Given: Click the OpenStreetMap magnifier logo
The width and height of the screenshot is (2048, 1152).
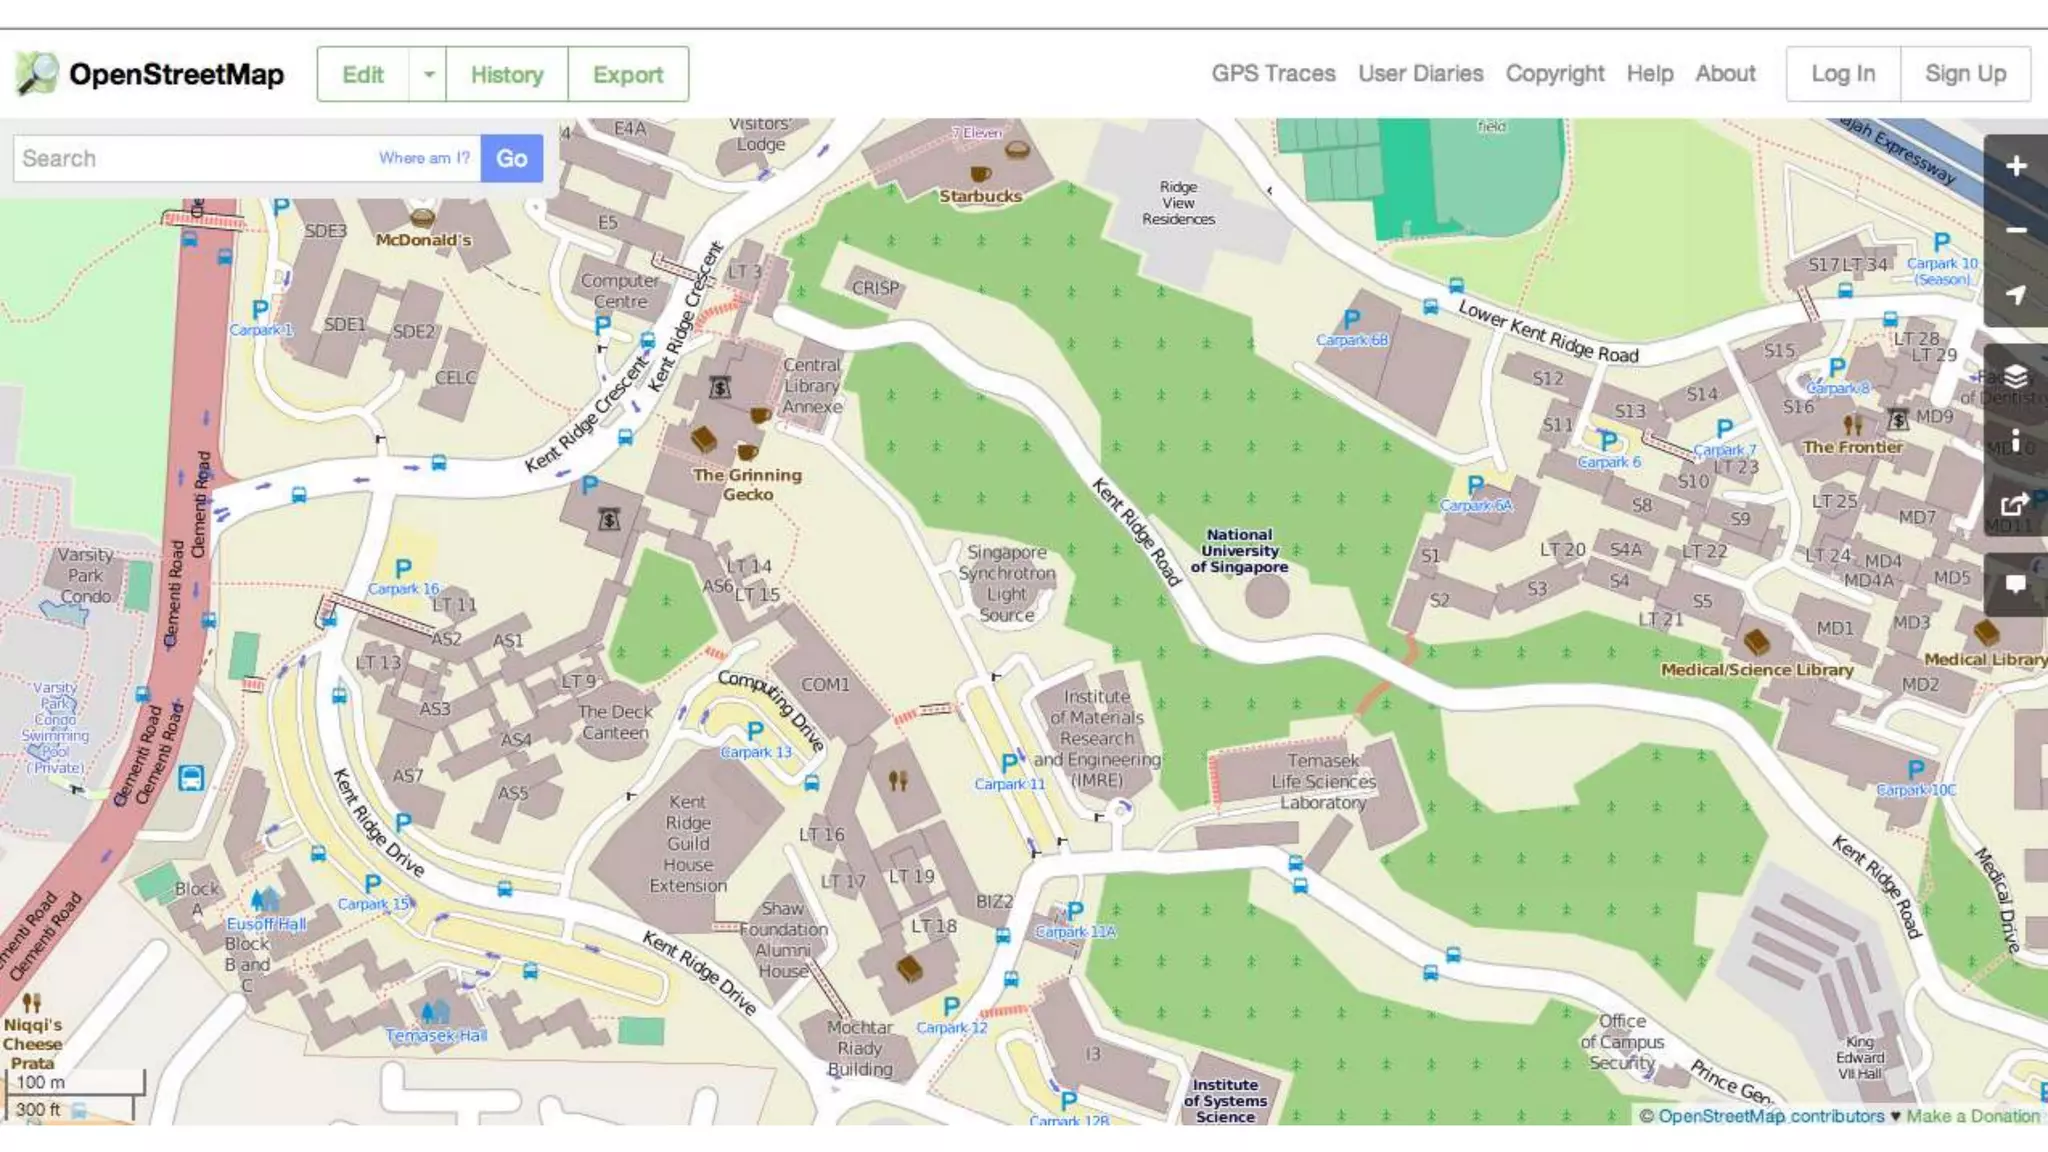Looking at the screenshot, I should click(x=37, y=74).
